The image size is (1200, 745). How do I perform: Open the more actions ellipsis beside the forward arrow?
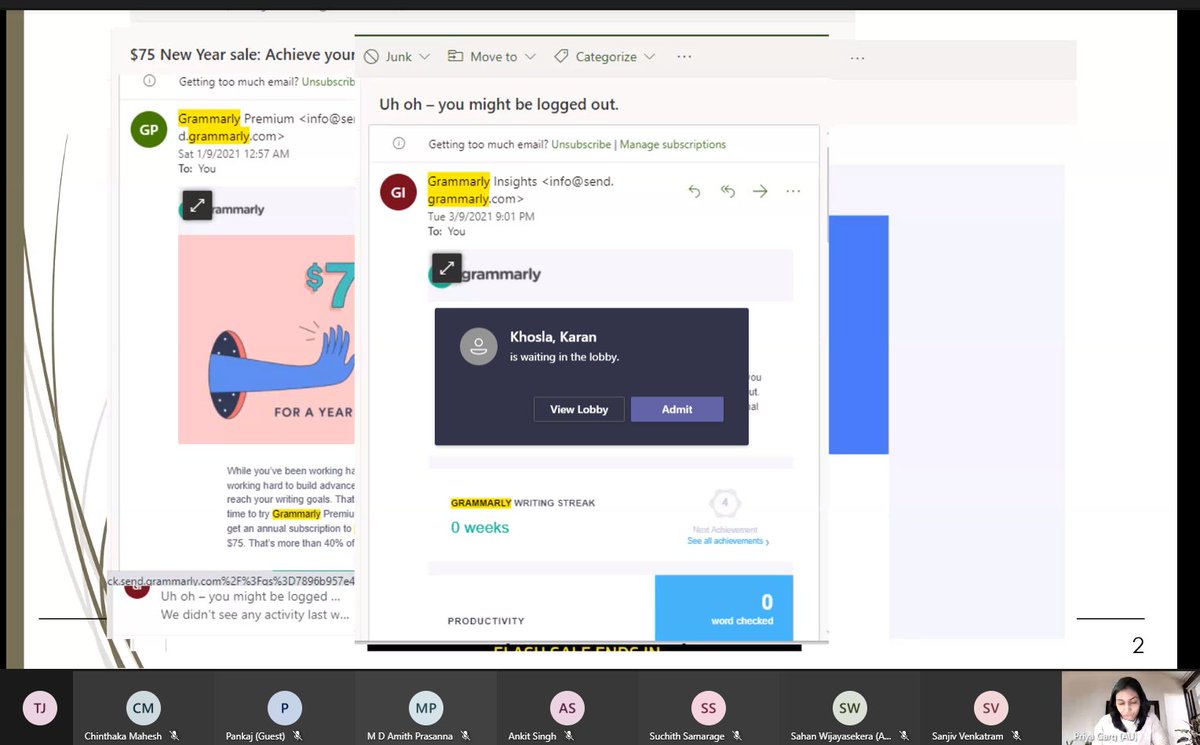(x=793, y=191)
